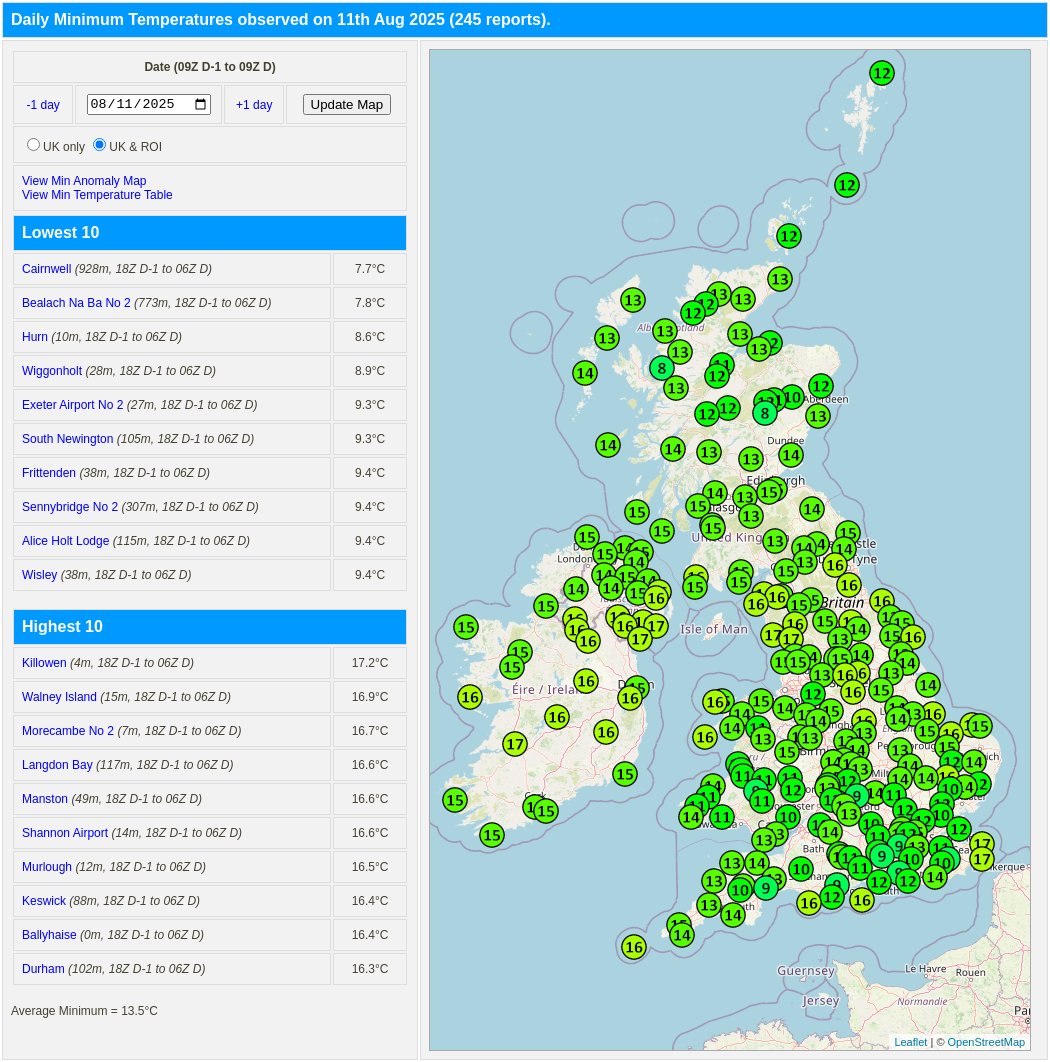Viewport: 1050px width, 1062px height.
Task: Open the Keswick station link
Action: [44, 901]
